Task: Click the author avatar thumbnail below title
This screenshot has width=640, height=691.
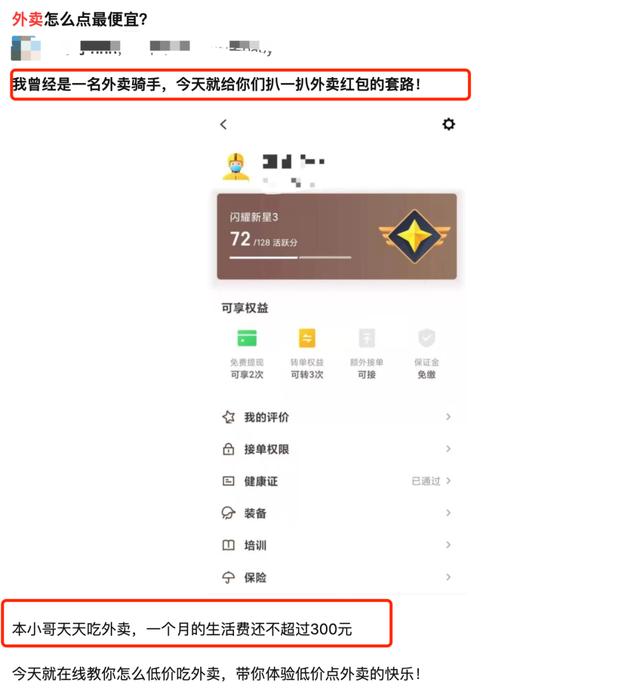Action: pyautogui.click(x=26, y=48)
